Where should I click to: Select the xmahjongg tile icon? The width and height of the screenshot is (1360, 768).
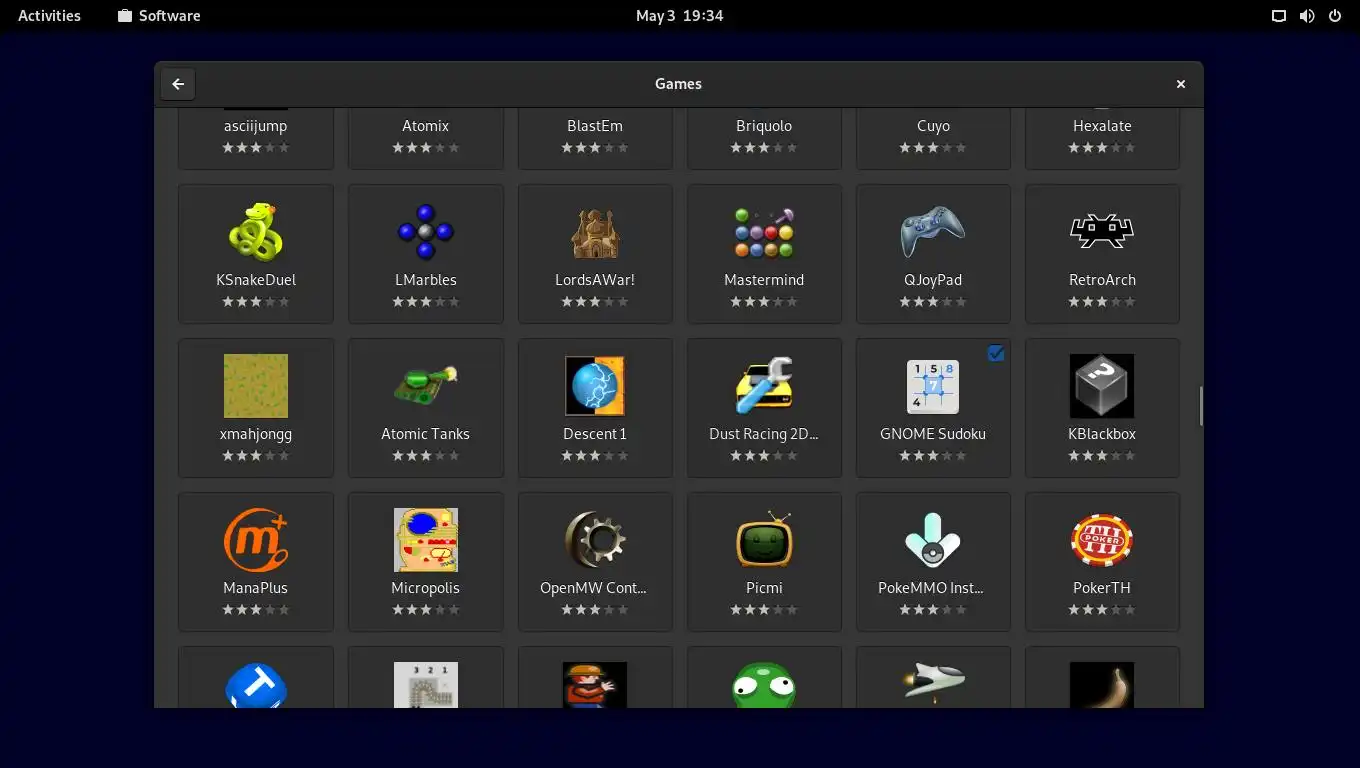click(x=256, y=386)
